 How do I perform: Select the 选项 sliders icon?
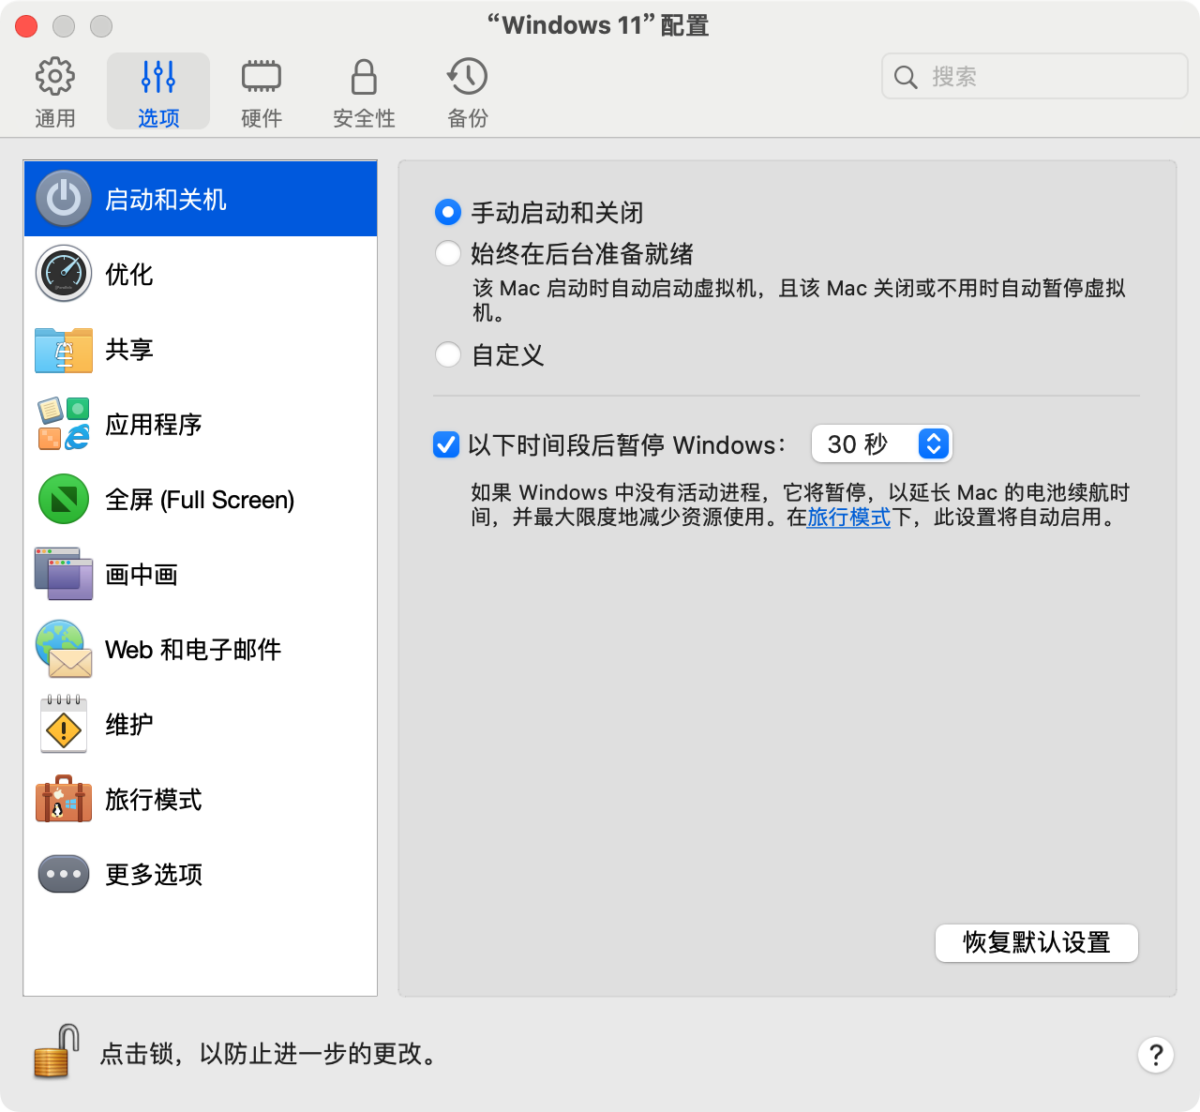(158, 77)
